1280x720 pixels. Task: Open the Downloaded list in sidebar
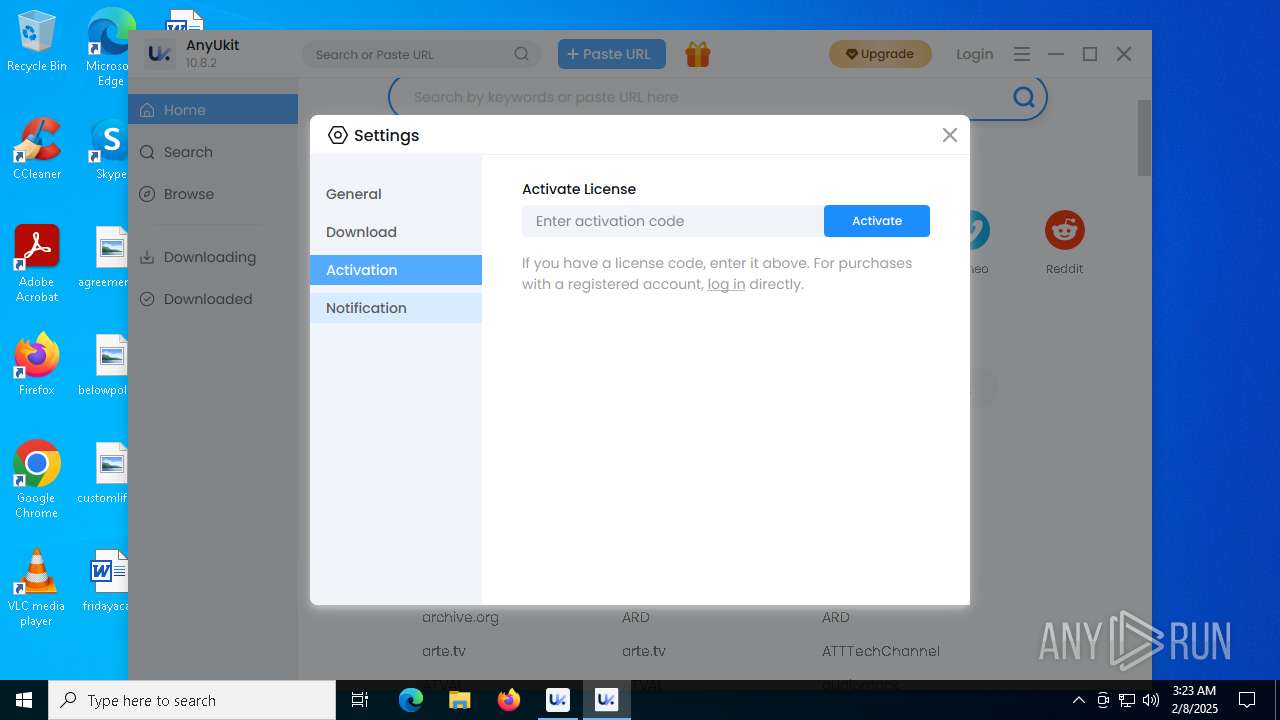click(213, 299)
